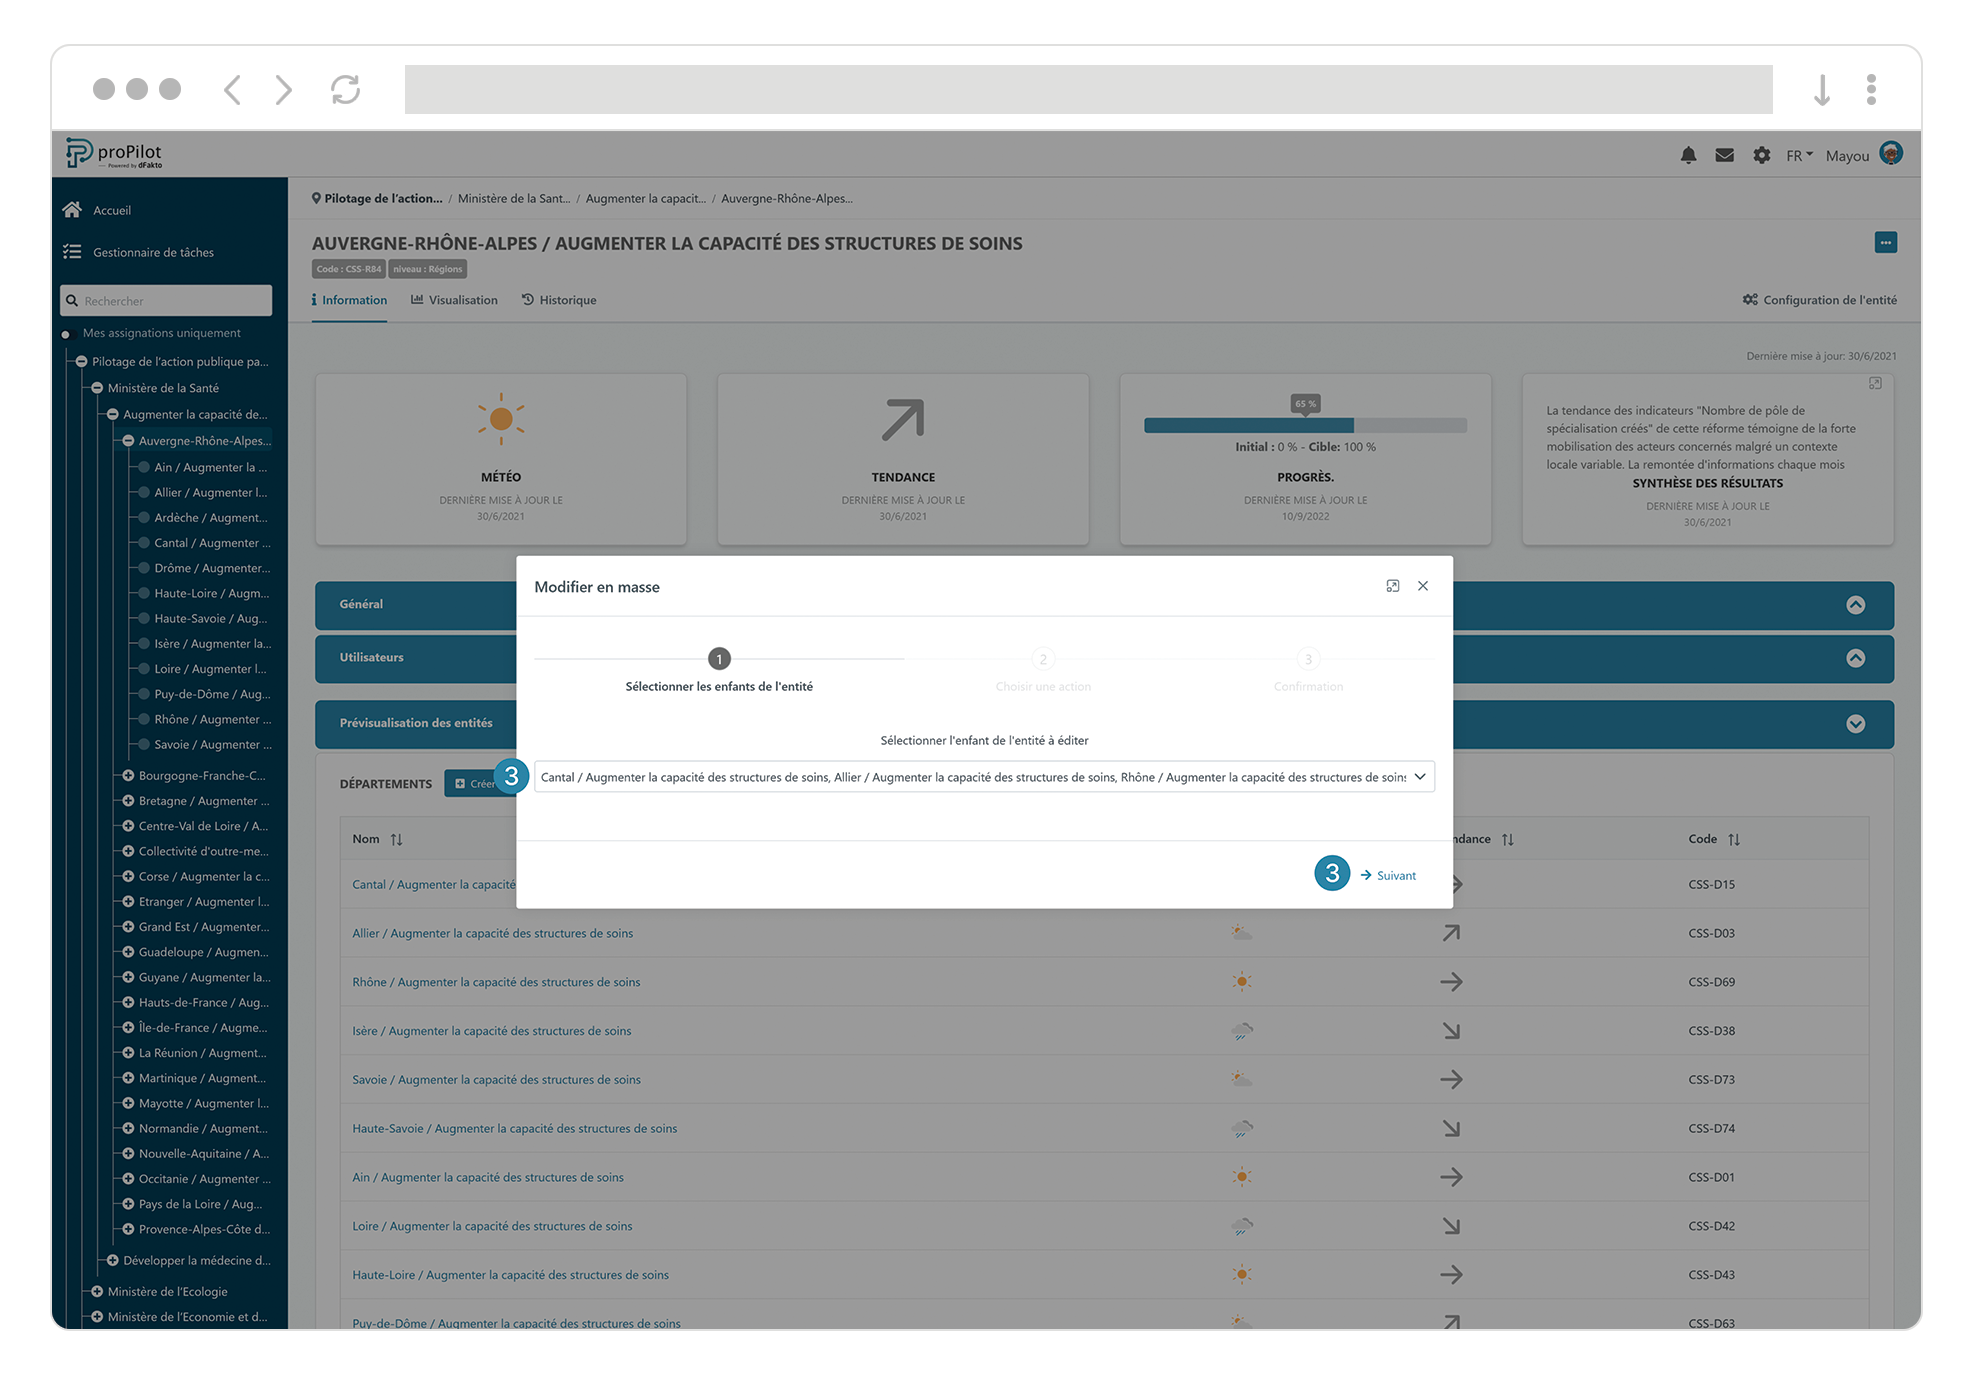1973x1384 pixels.
Task: Open Allier department link in table
Action: click(492, 933)
